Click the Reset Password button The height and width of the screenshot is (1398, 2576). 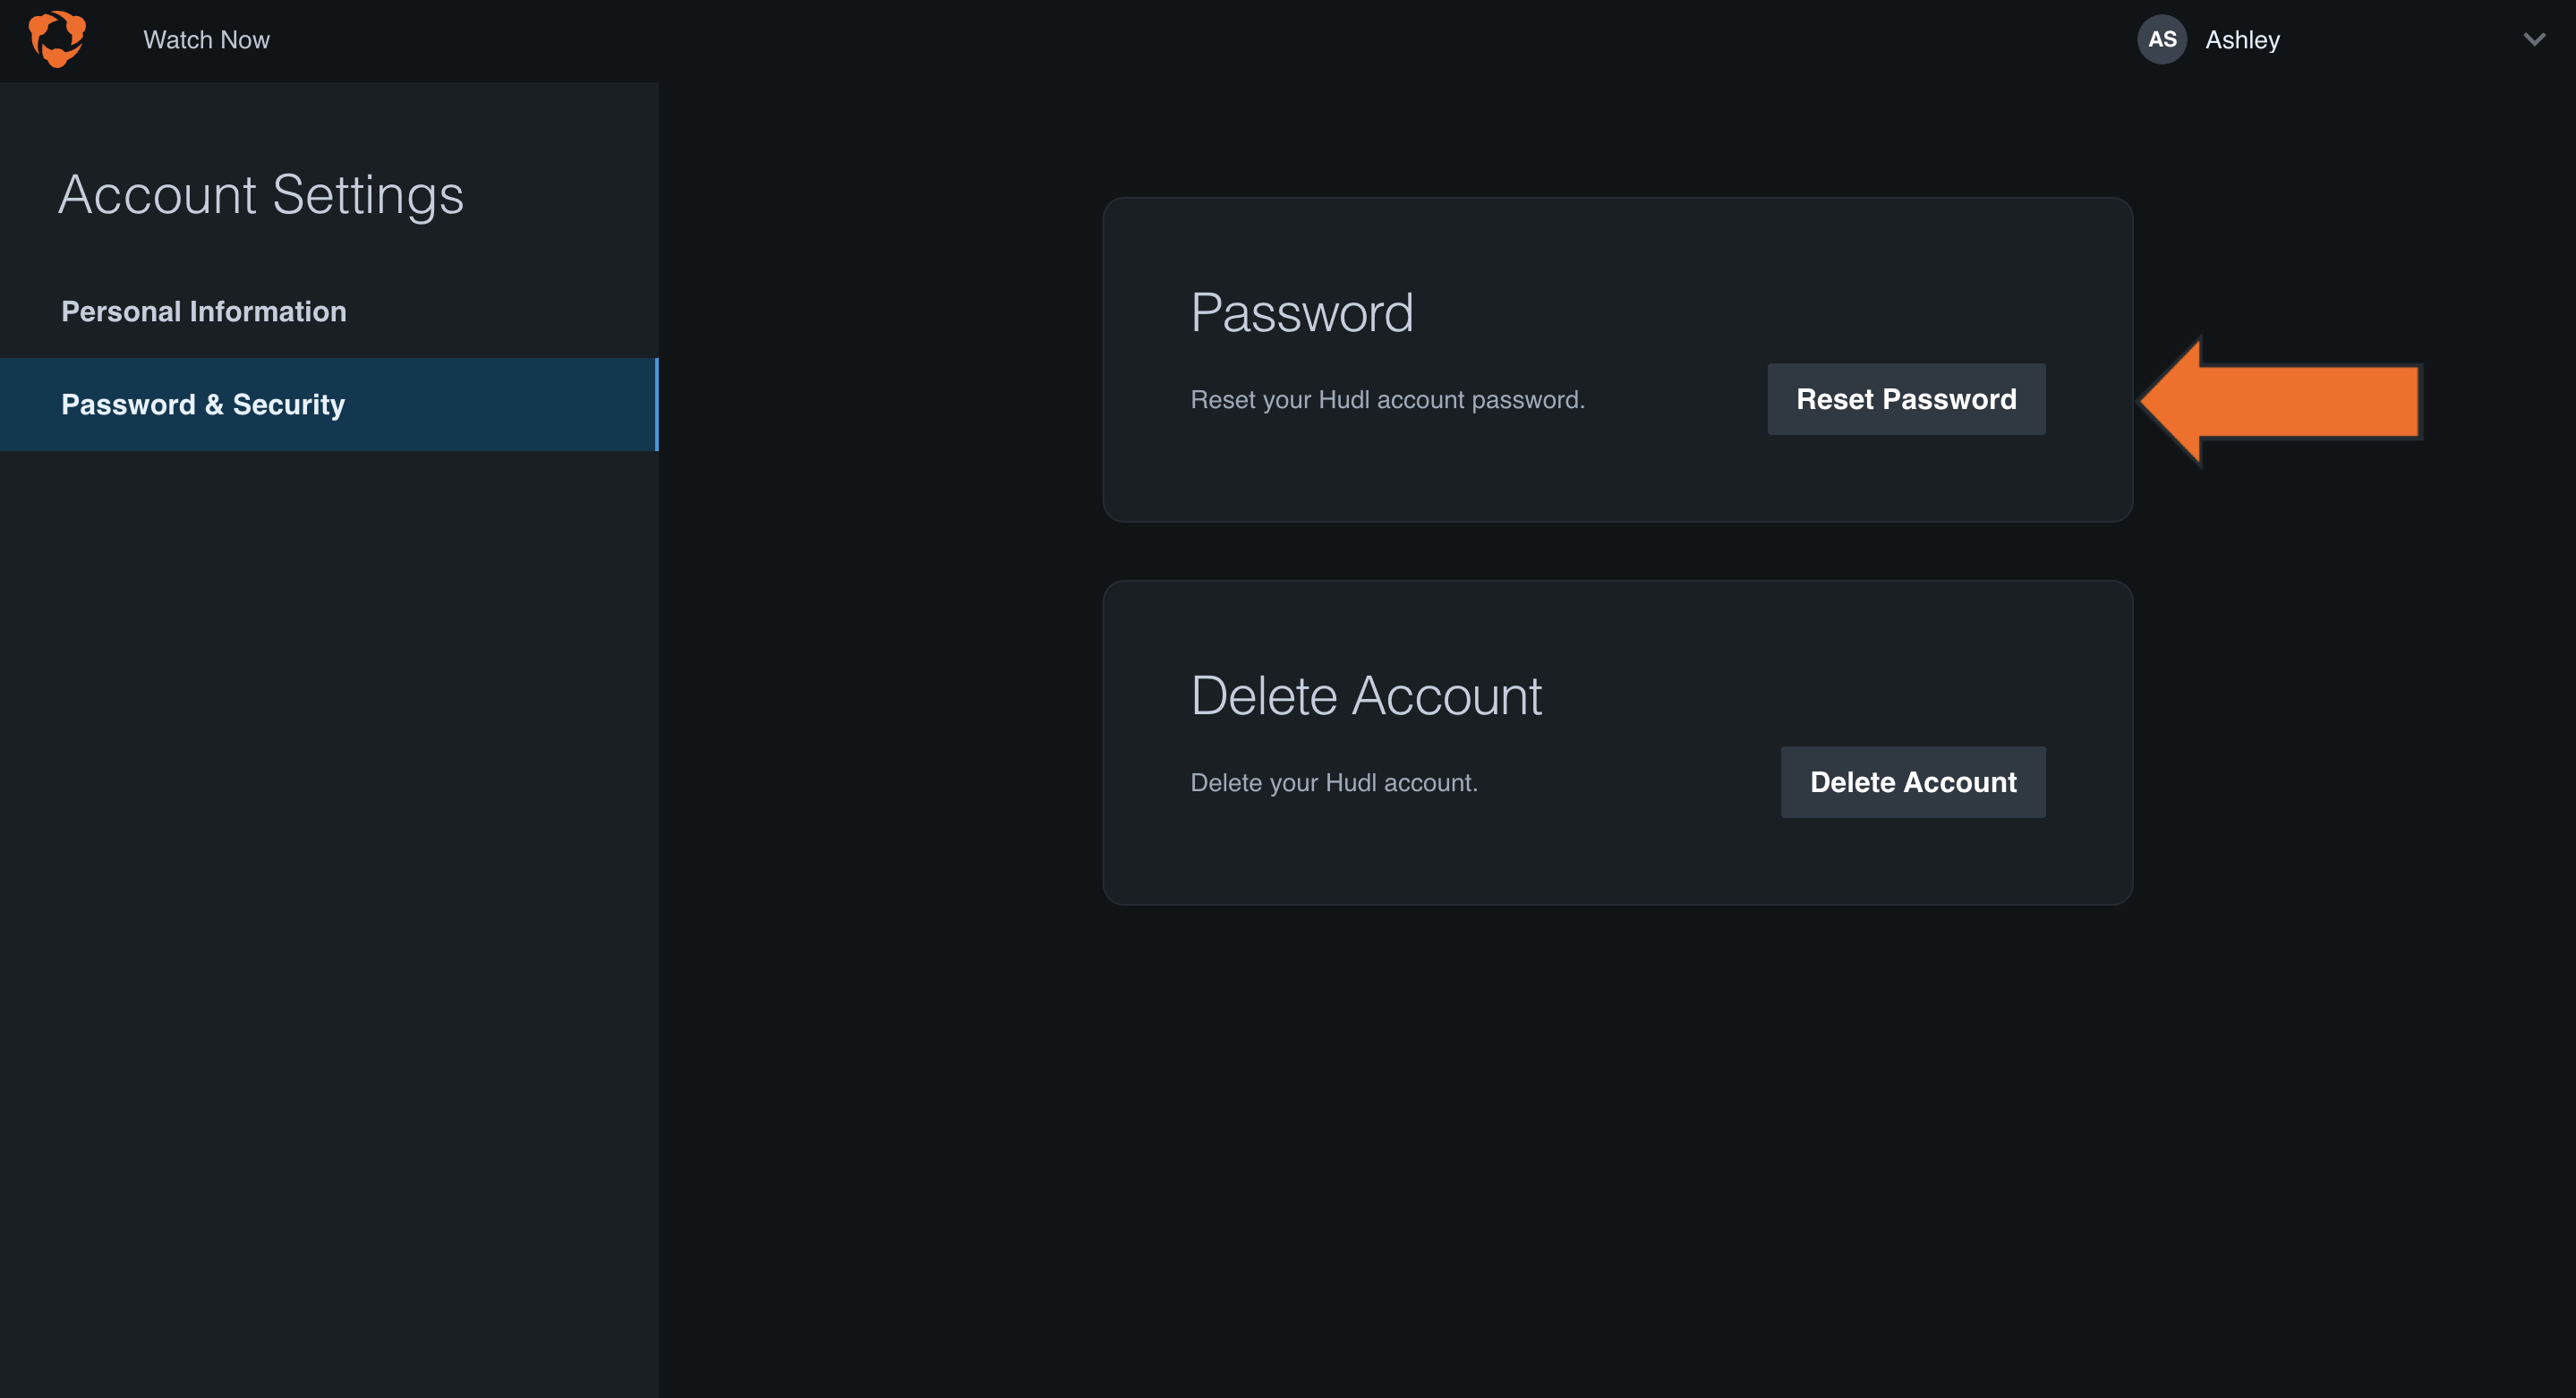point(1905,399)
